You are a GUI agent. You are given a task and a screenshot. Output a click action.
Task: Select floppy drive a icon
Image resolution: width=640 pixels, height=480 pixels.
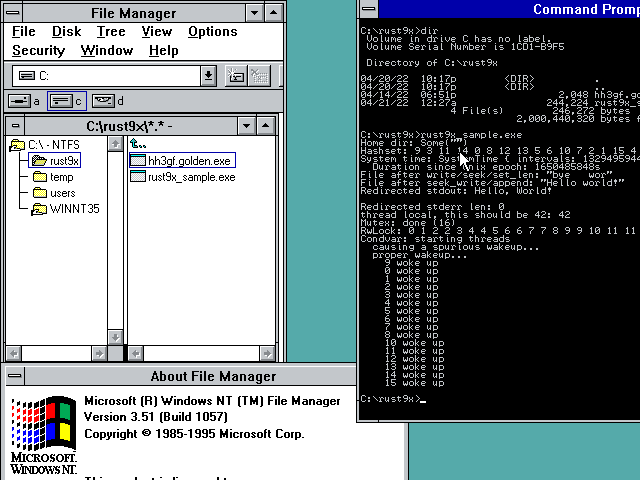pos(23,101)
